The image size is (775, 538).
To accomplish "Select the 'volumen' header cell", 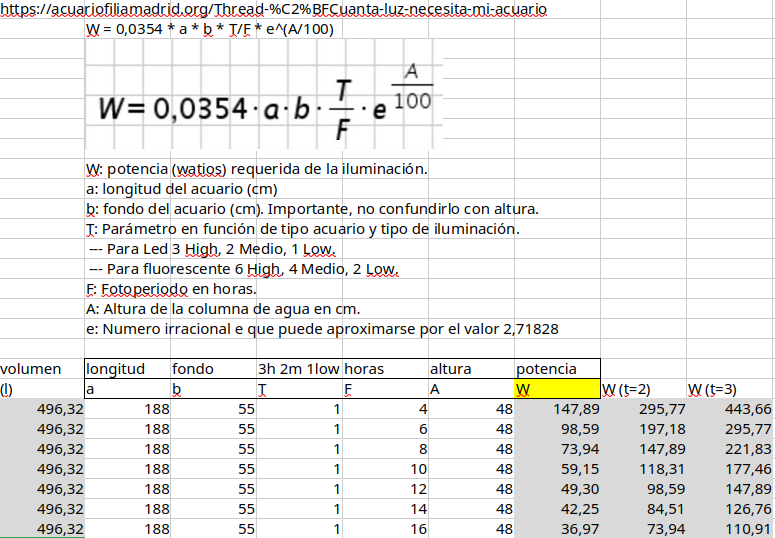I will [x=42, y=369].
